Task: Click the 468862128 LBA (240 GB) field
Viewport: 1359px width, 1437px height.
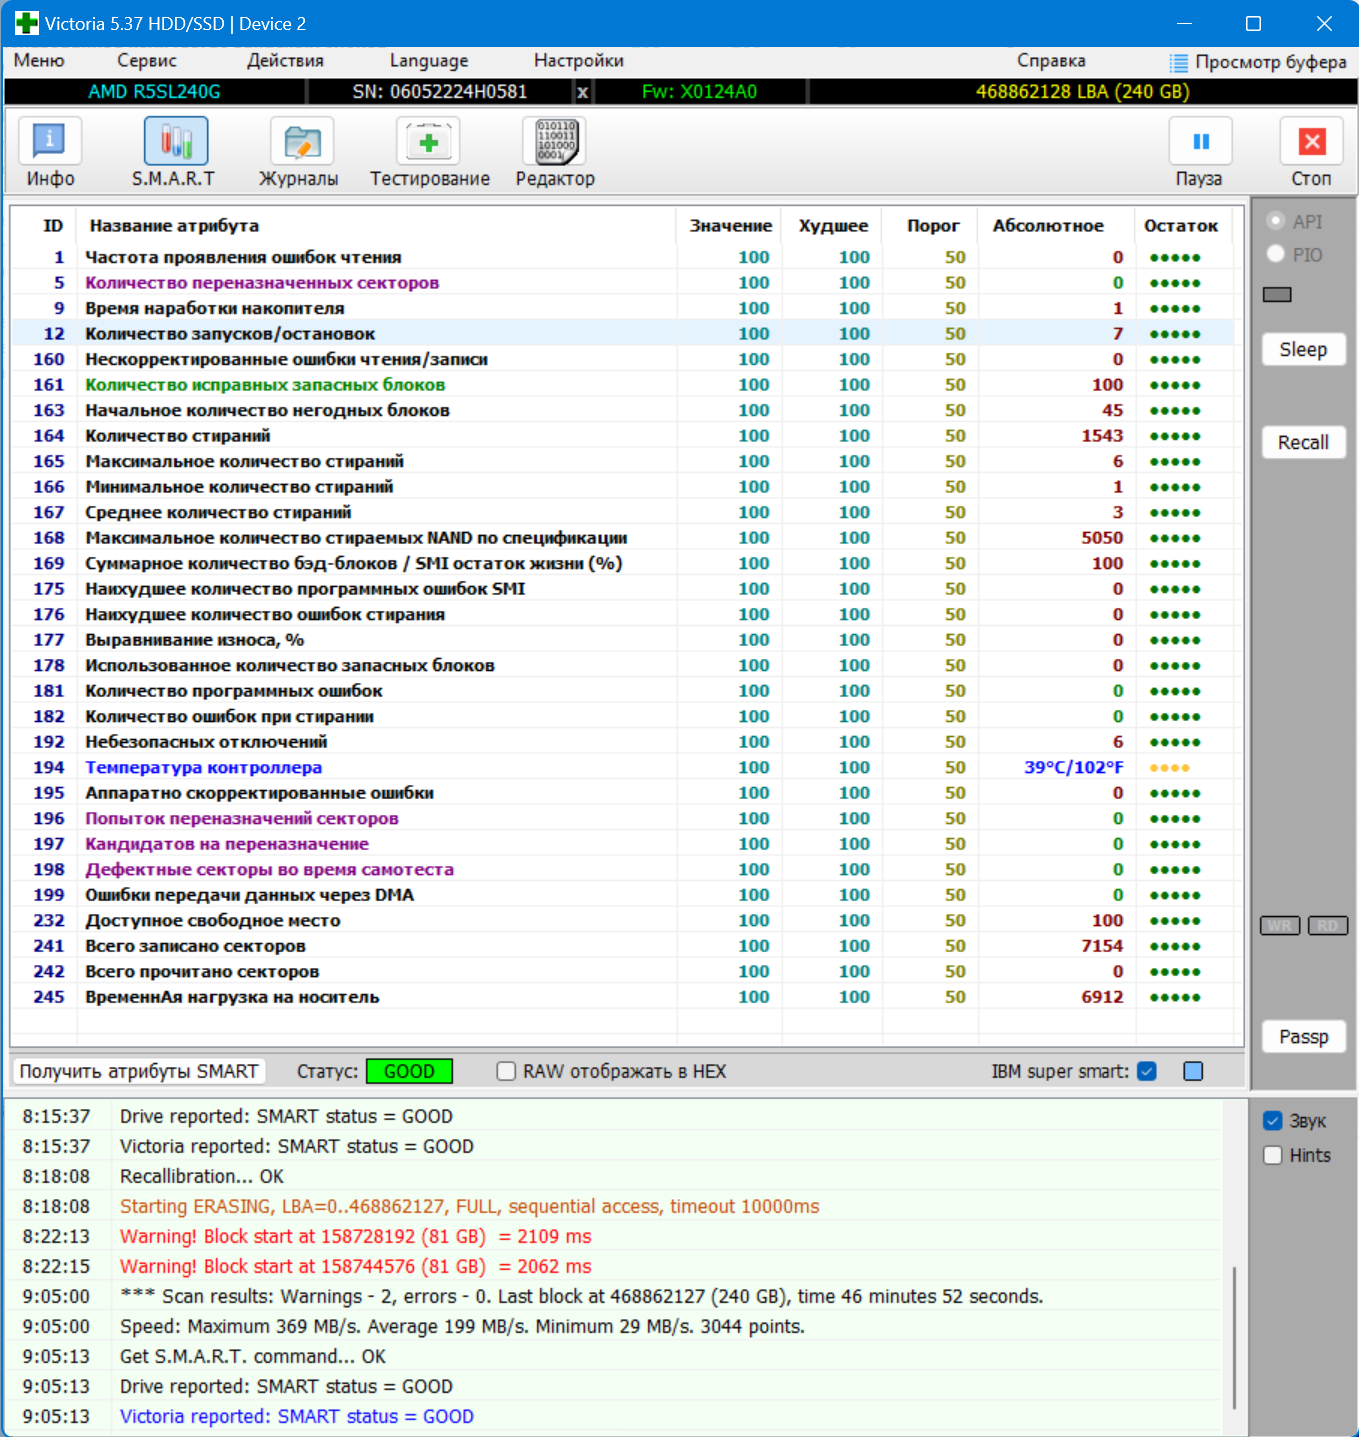Action: (1082, 92)
